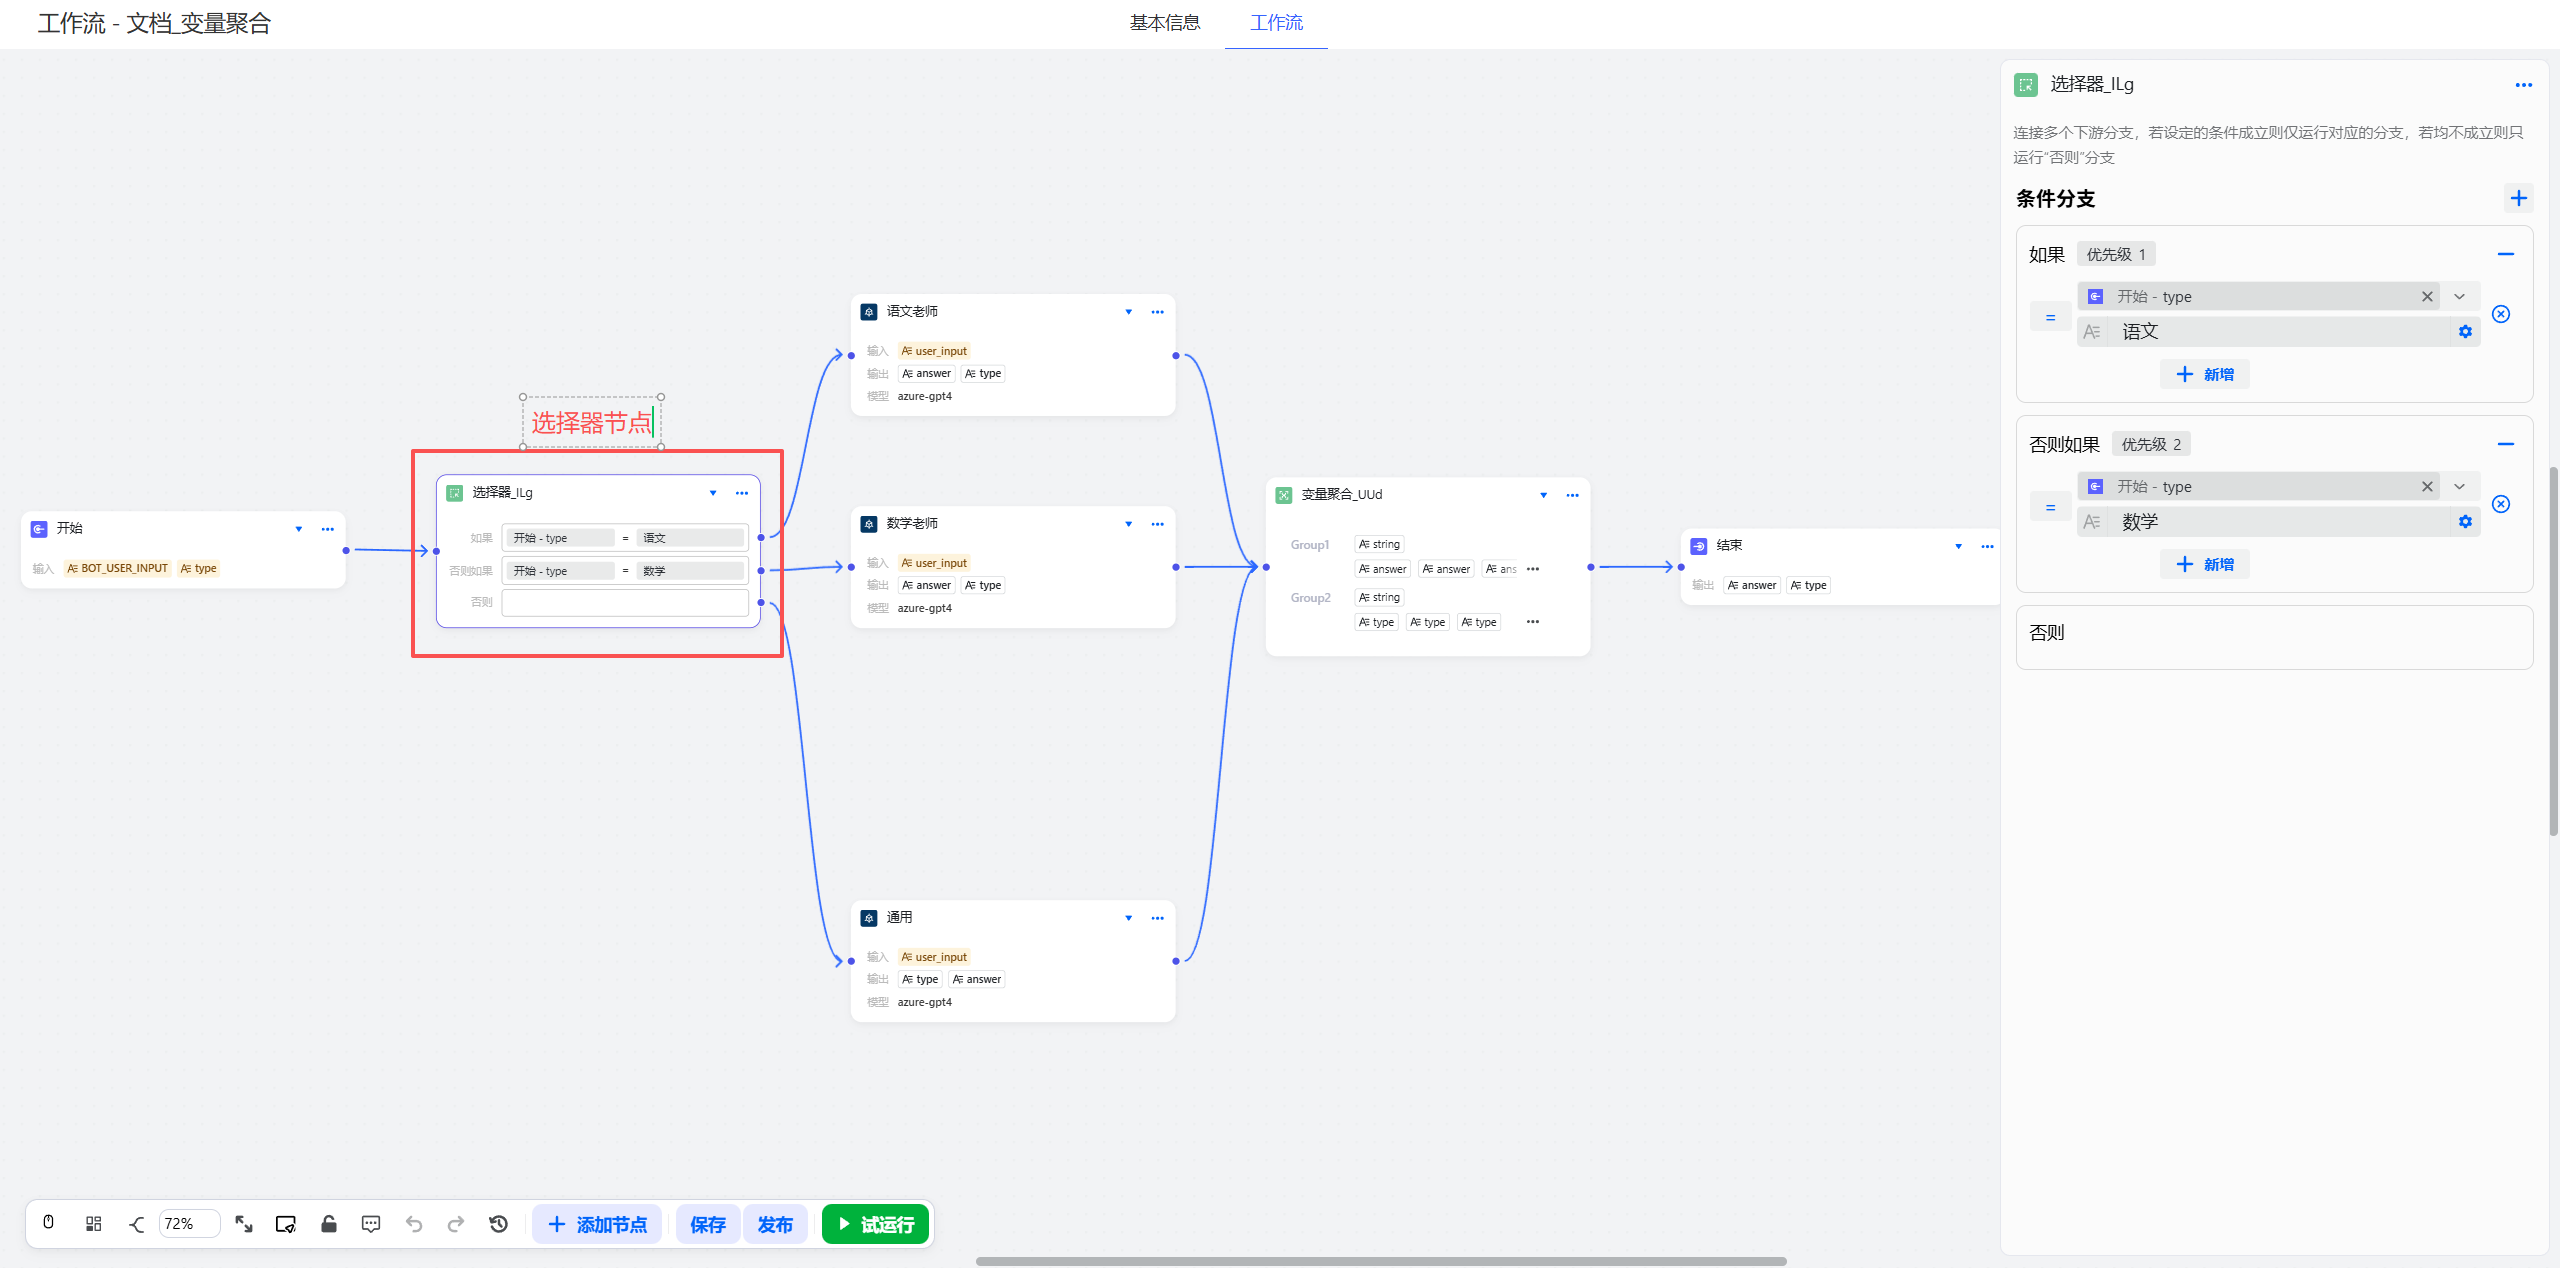Redo the last canvas action
The image size is (2560, 1268).
click(x=456, y=1223)
